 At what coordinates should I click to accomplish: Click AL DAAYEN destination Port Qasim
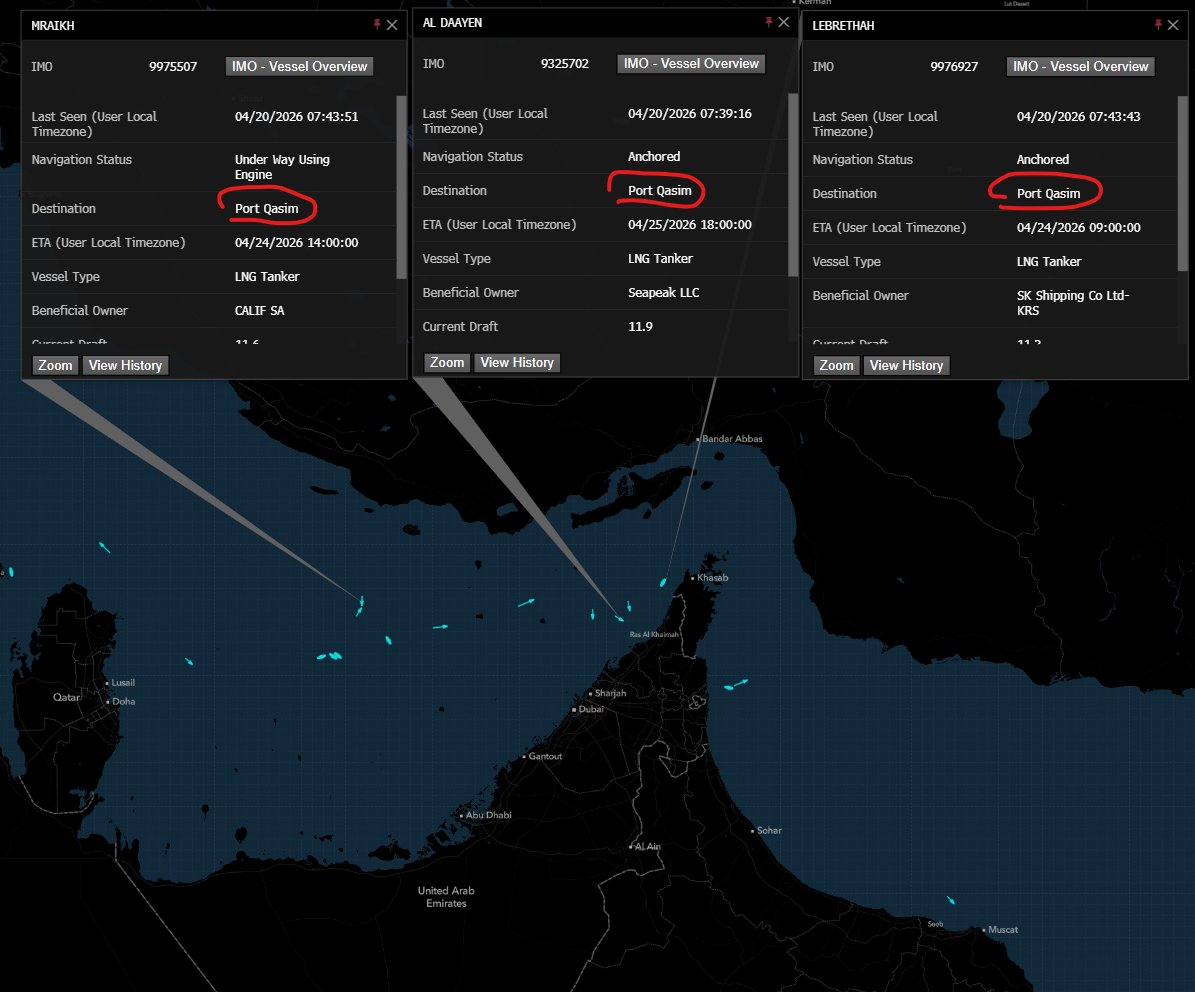(660, 190)
